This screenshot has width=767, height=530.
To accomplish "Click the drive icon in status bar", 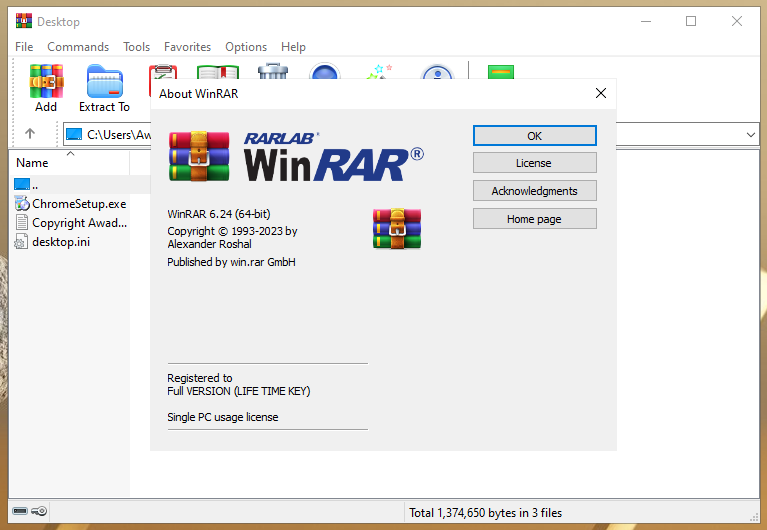I will (20, 511).
